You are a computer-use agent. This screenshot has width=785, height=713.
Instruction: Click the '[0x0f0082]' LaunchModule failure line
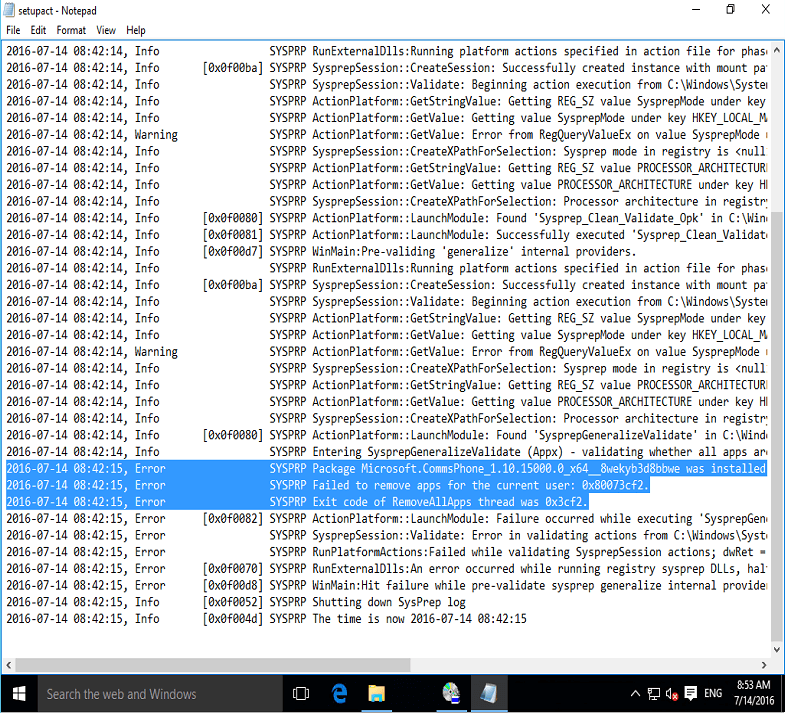386,519
